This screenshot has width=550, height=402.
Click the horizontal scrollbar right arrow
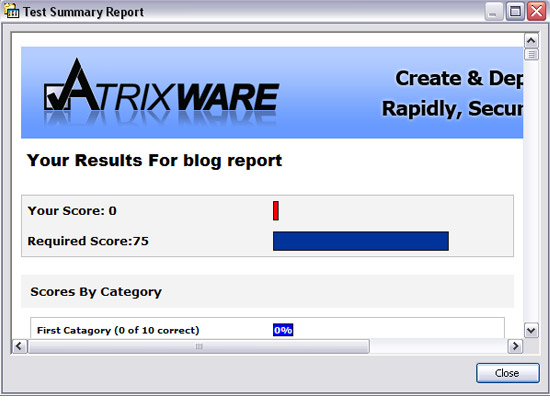pos(515,346)
